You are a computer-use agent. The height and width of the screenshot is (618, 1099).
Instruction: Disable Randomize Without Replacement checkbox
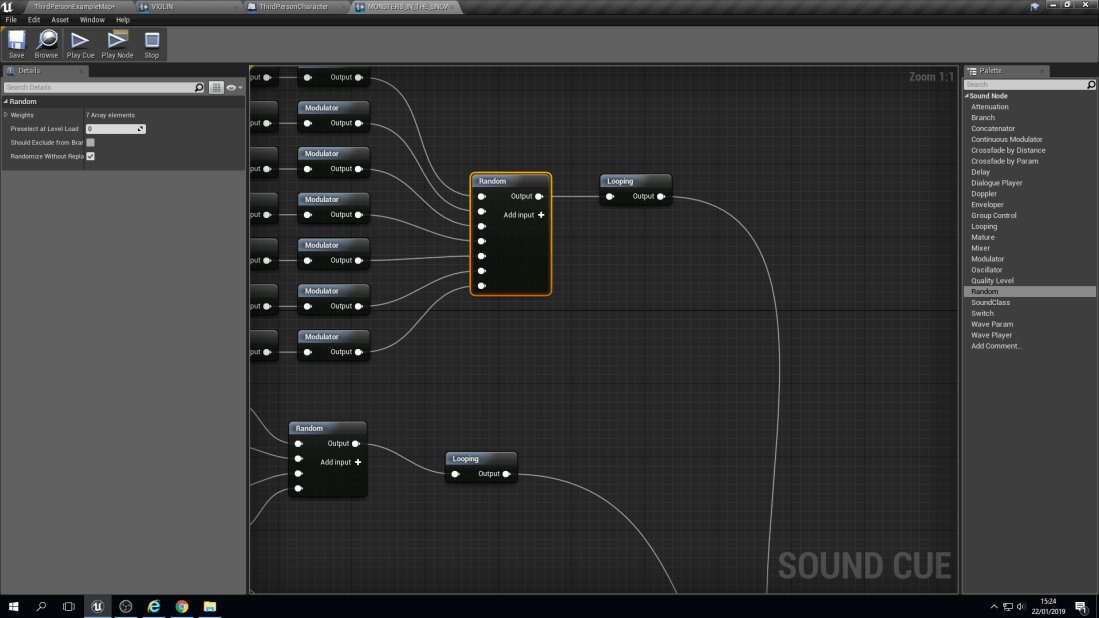pos(89,156)
